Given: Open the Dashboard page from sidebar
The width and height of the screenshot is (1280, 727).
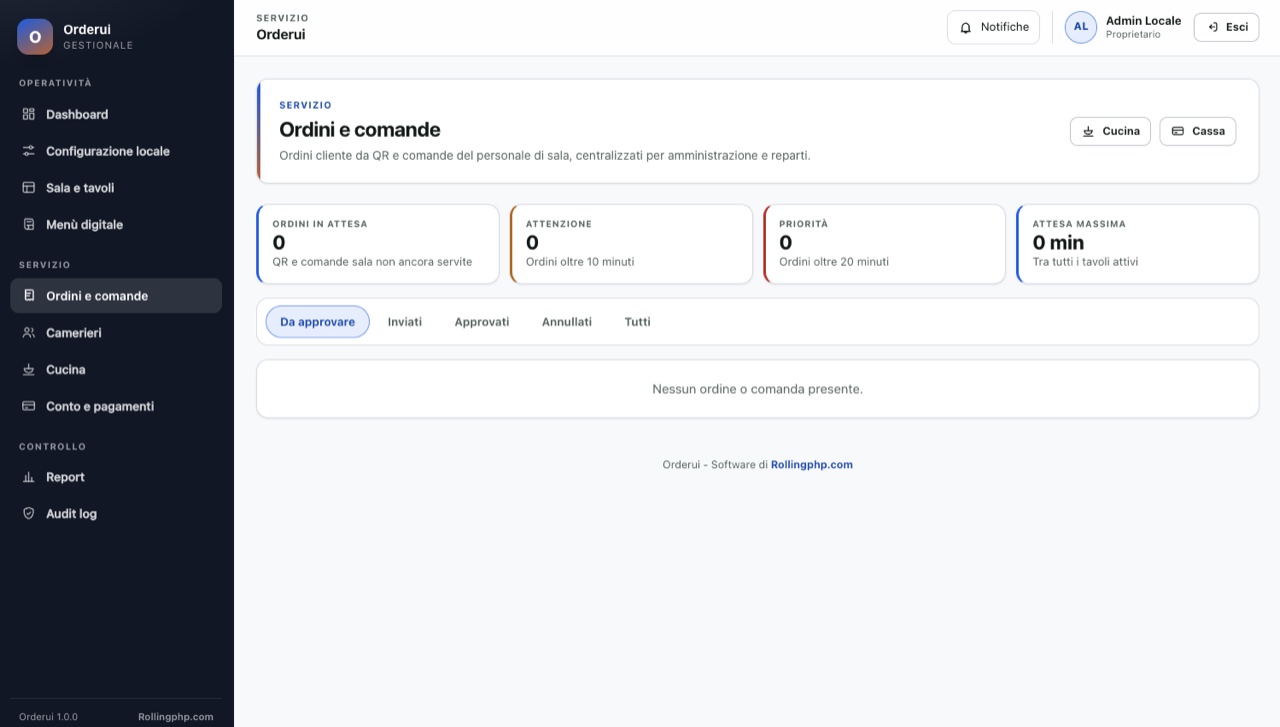Looking at the screenshot, I should [116, 114].
